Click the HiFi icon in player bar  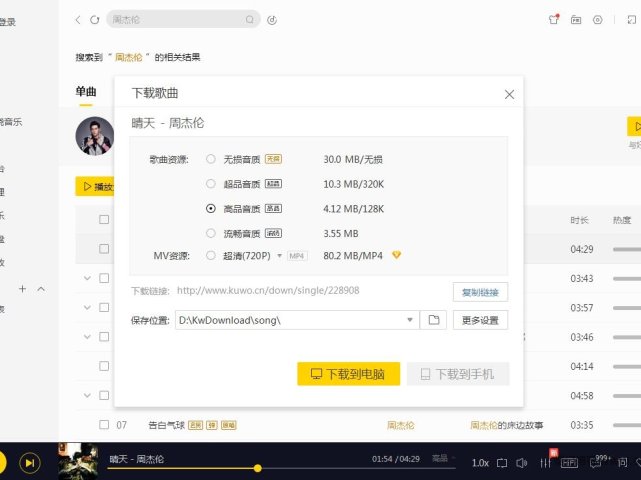569,463
